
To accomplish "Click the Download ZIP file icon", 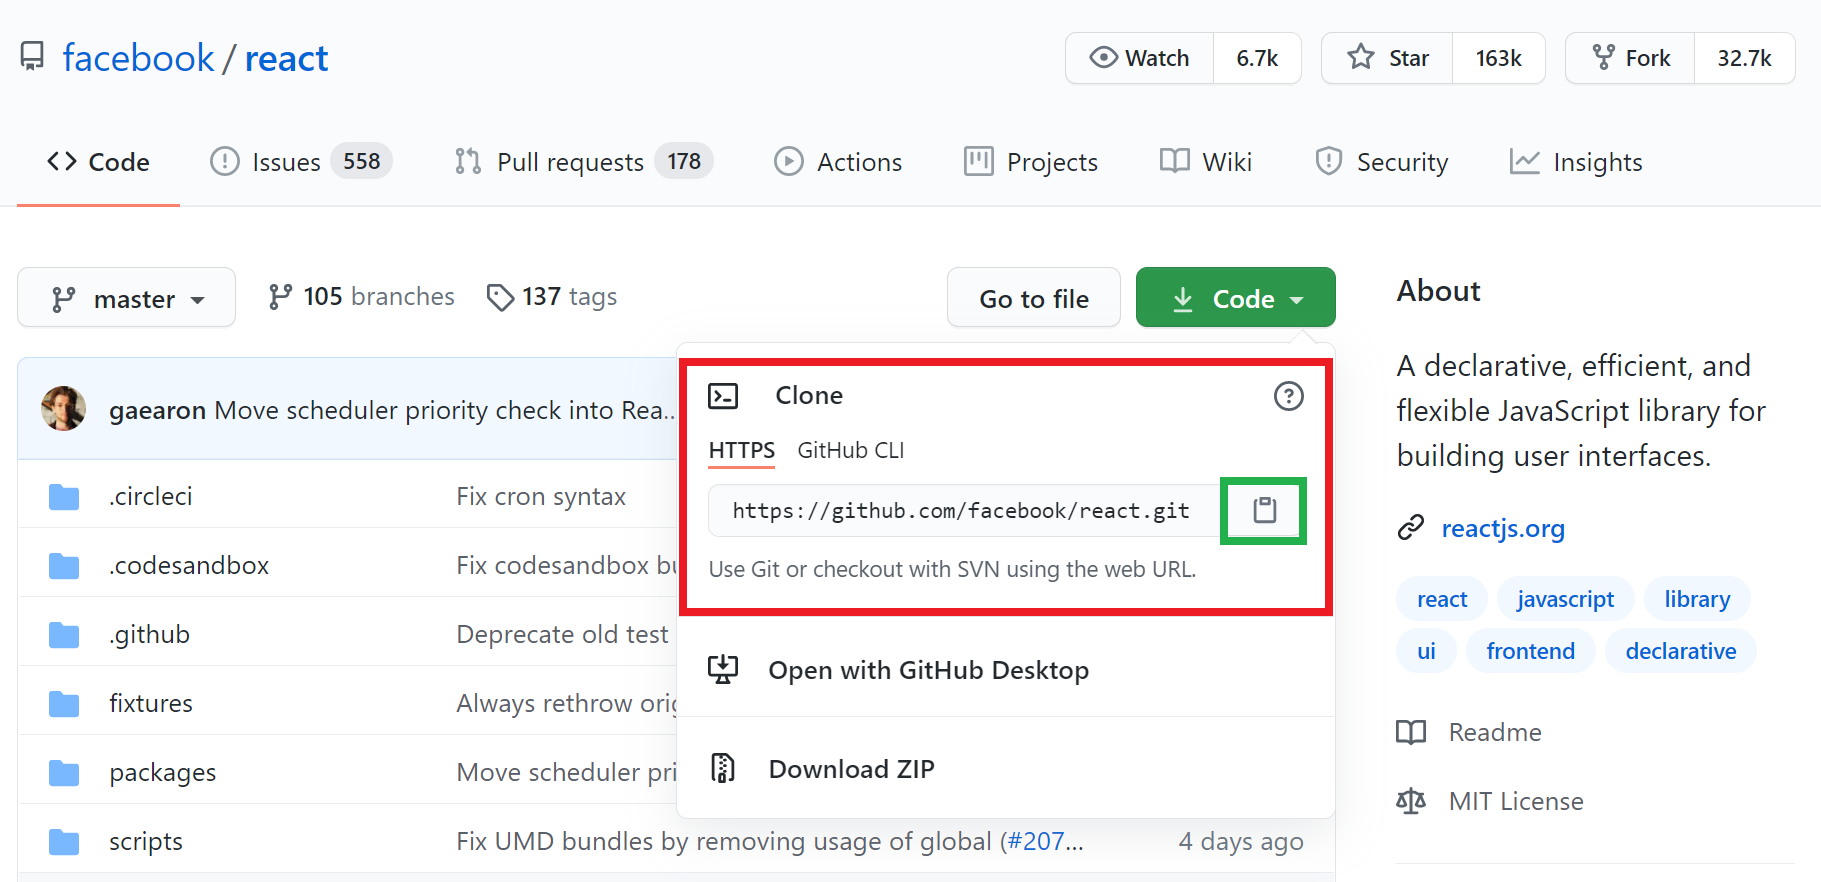I will coord(723,768).
